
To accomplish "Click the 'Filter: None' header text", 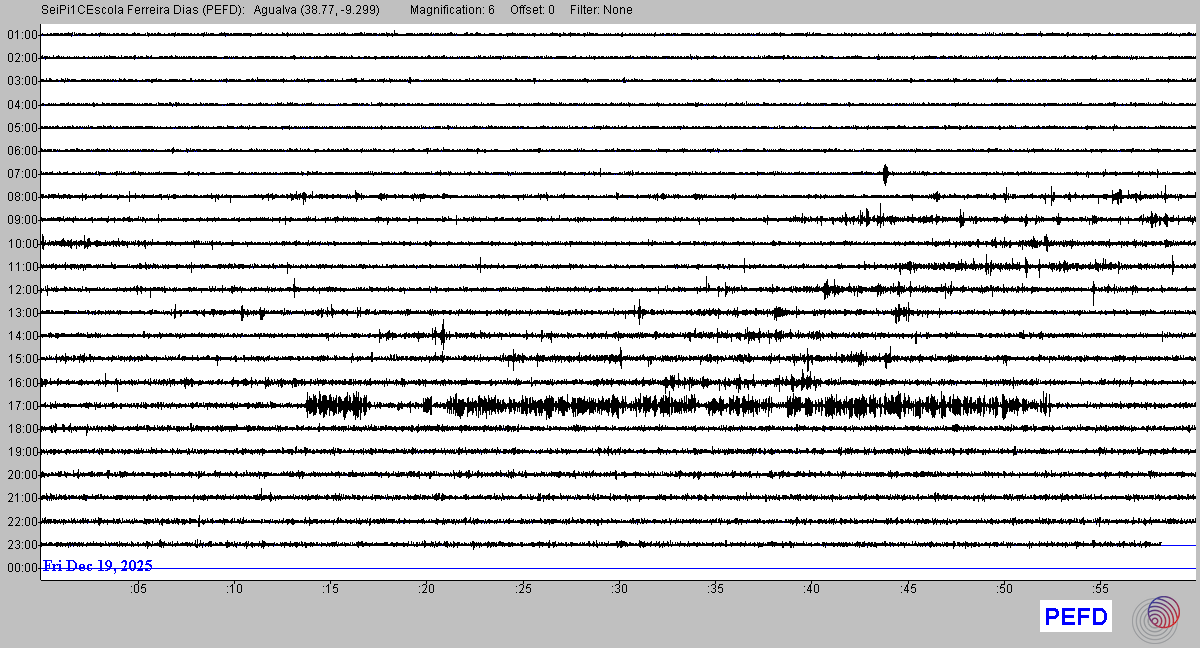I will click(x=601, y=10).
